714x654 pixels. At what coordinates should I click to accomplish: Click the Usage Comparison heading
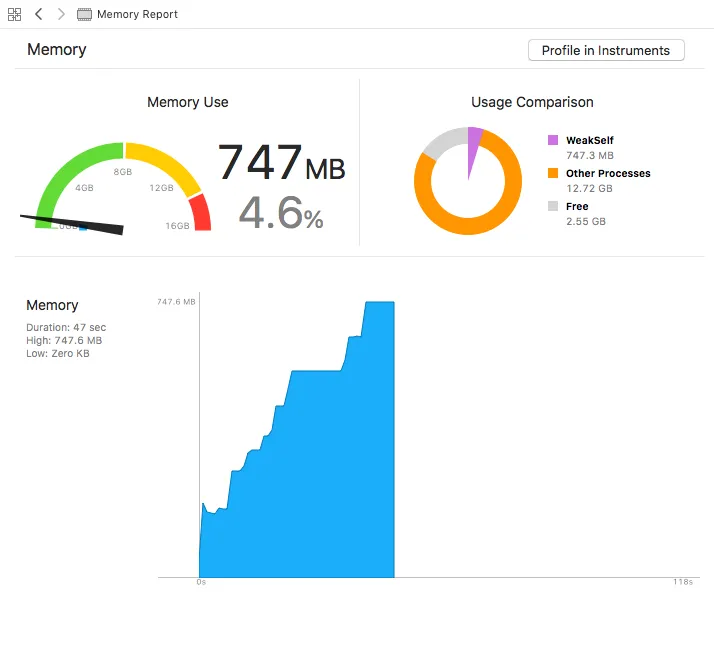(x=532, y=102)
